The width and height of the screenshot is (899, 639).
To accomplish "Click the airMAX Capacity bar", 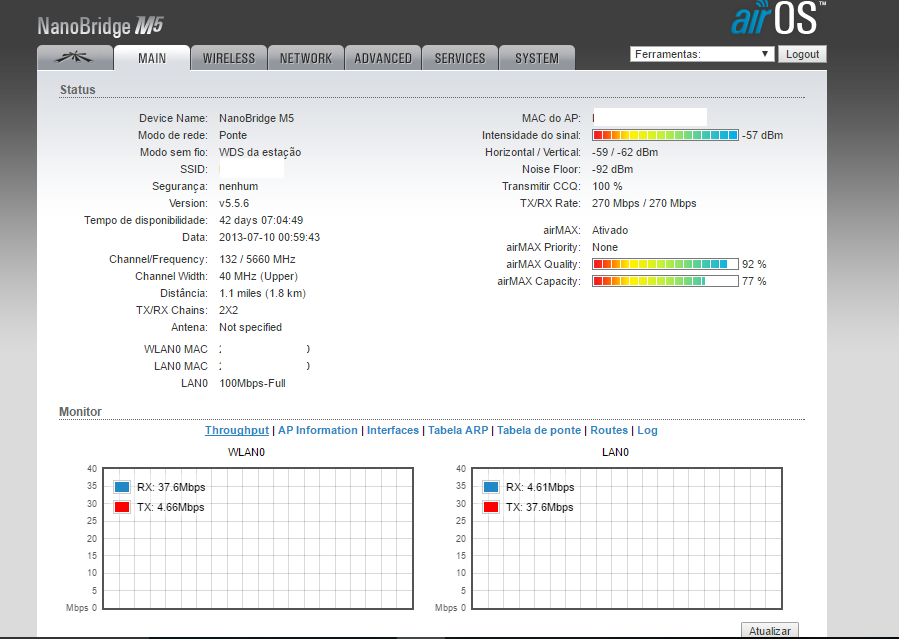I will [665, 281].
